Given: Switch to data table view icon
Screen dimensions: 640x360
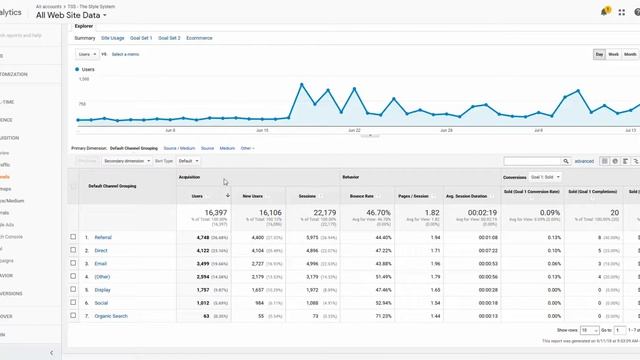Looking at the screenshot, I should point(604,161).
